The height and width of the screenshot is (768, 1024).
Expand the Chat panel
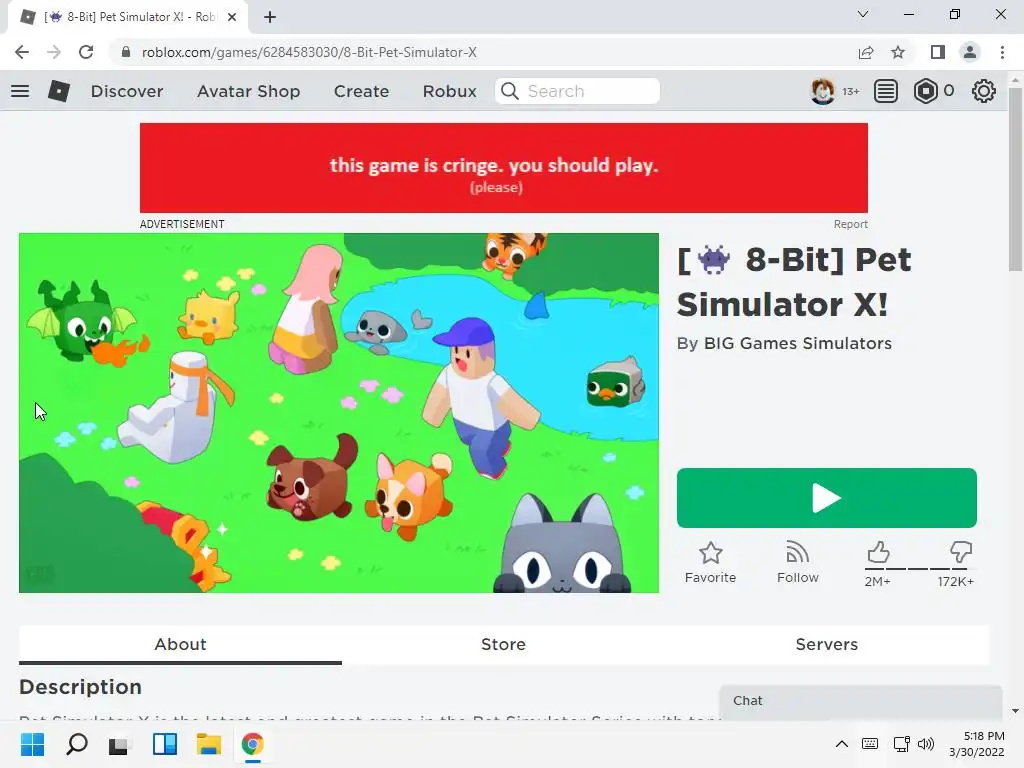coord(860,701)
